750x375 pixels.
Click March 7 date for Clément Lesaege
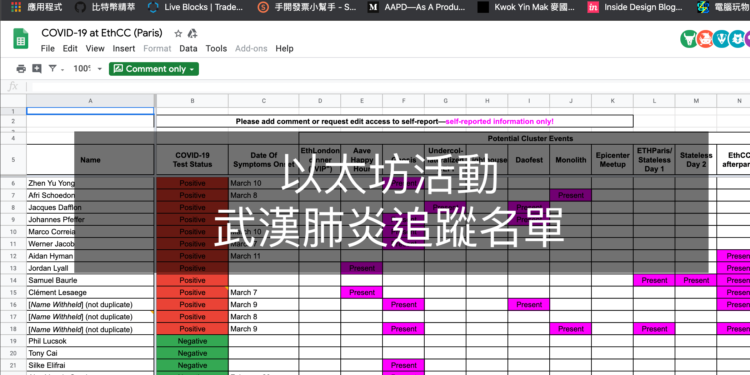[264, 292]
